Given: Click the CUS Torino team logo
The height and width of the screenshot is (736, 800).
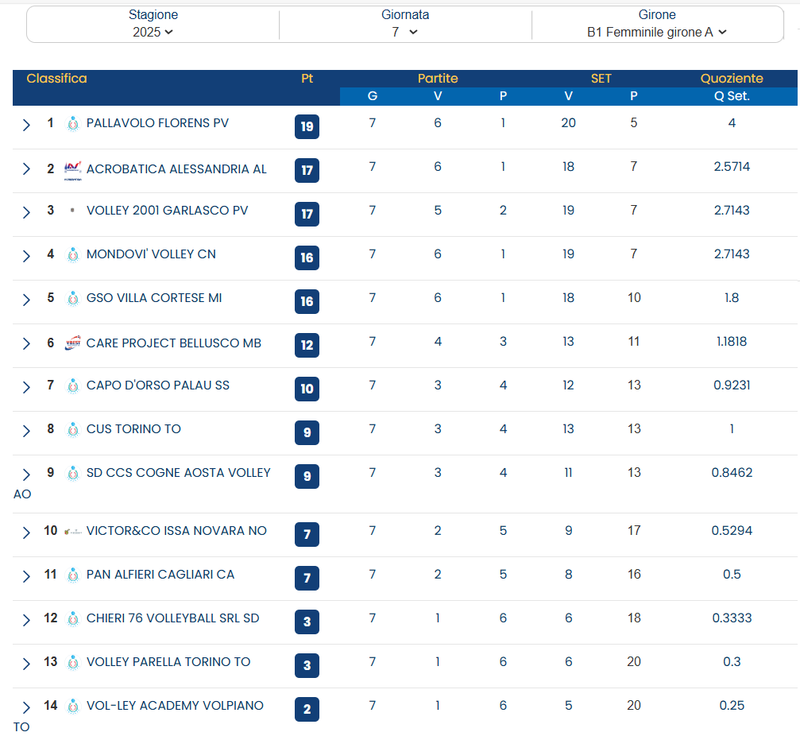Looking at the screenshot, I should click(72, 430).
